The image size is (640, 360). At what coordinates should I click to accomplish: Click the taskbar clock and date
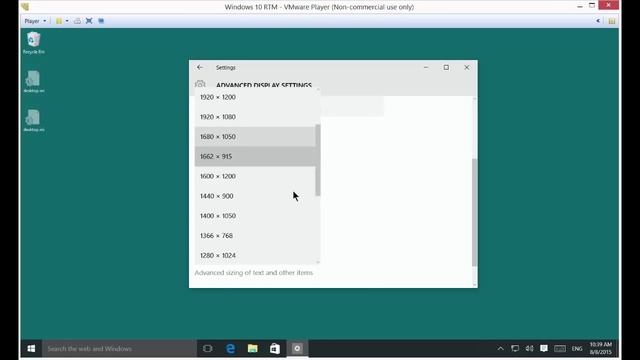pyautogui.click(x=600, y=349)
